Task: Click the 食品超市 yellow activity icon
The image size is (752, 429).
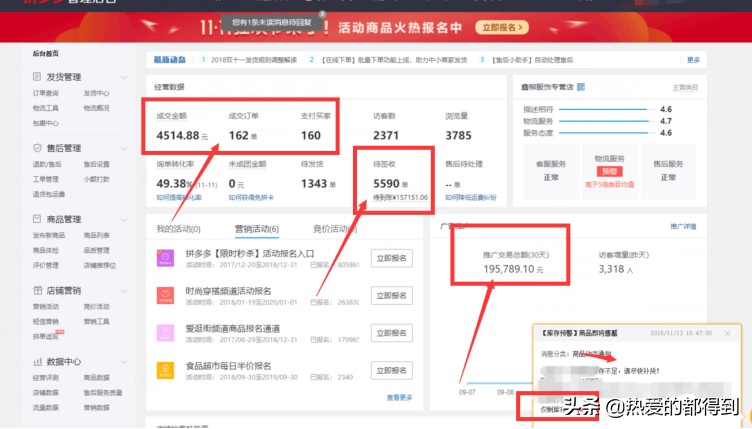Action: tap(165, 370)
